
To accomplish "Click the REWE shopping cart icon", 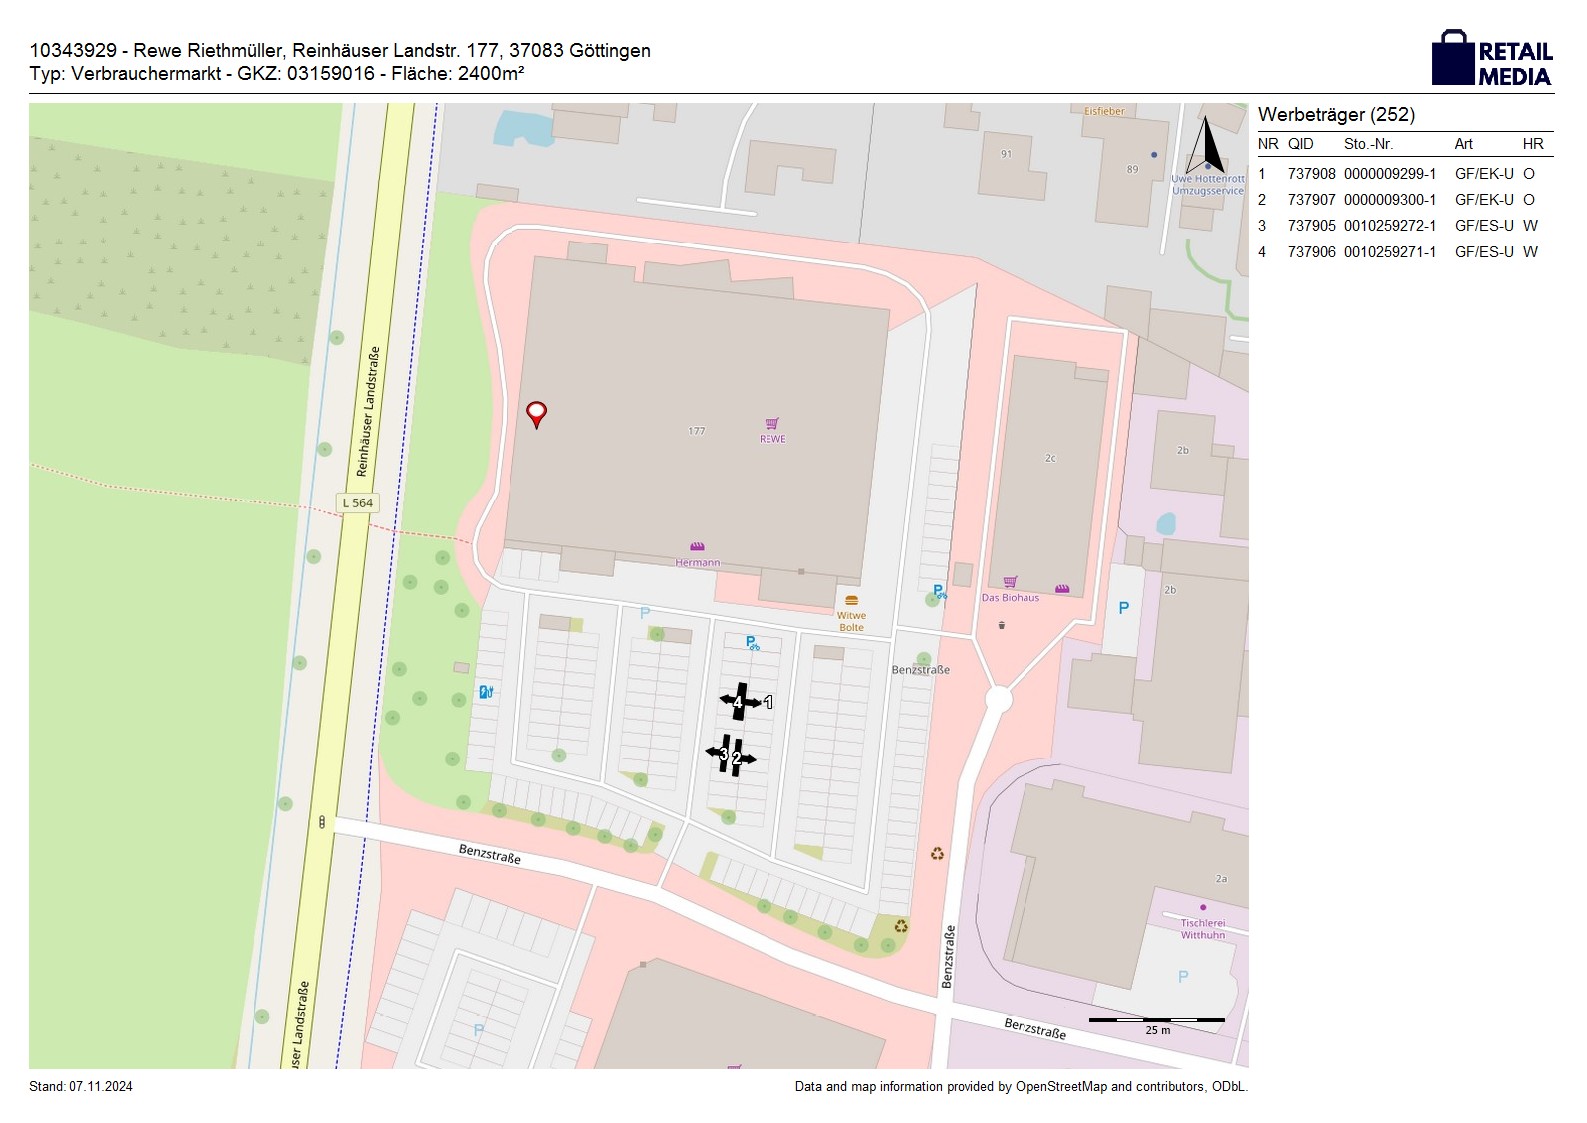I will 771,425.
